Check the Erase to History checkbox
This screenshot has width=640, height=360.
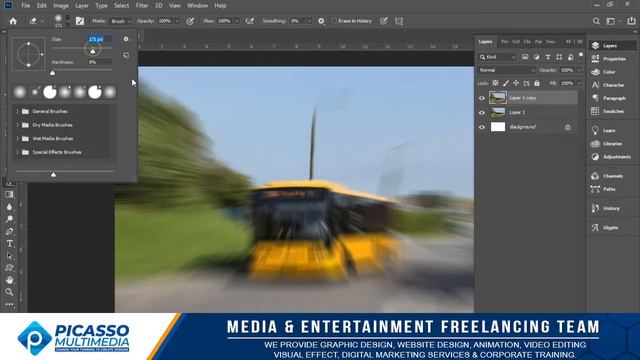coord(334,21)
